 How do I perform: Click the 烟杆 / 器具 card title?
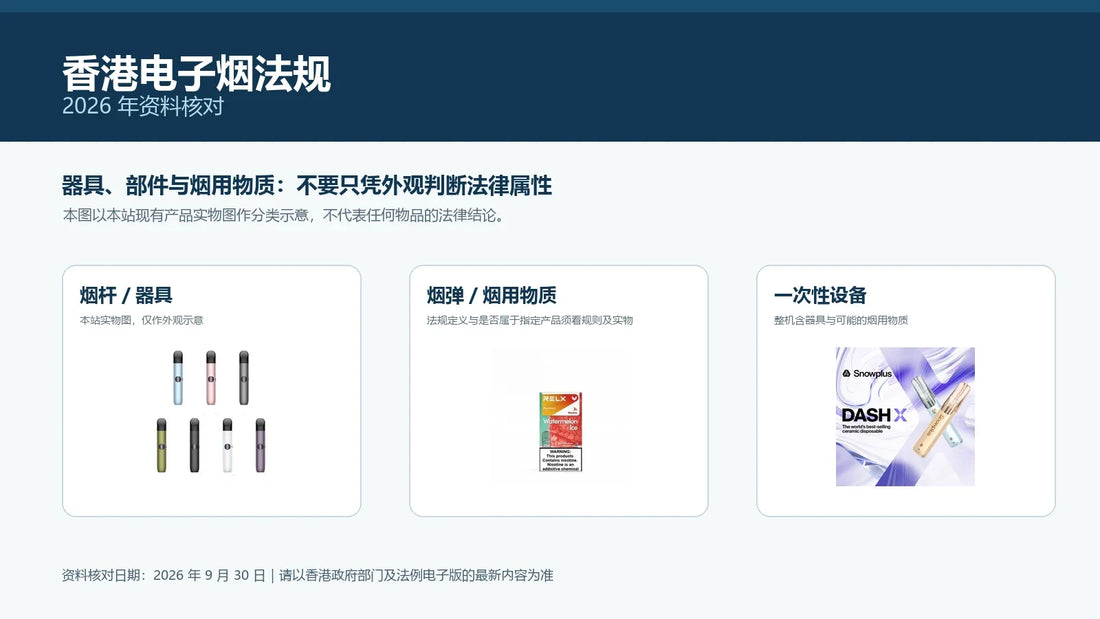point(126,295)
